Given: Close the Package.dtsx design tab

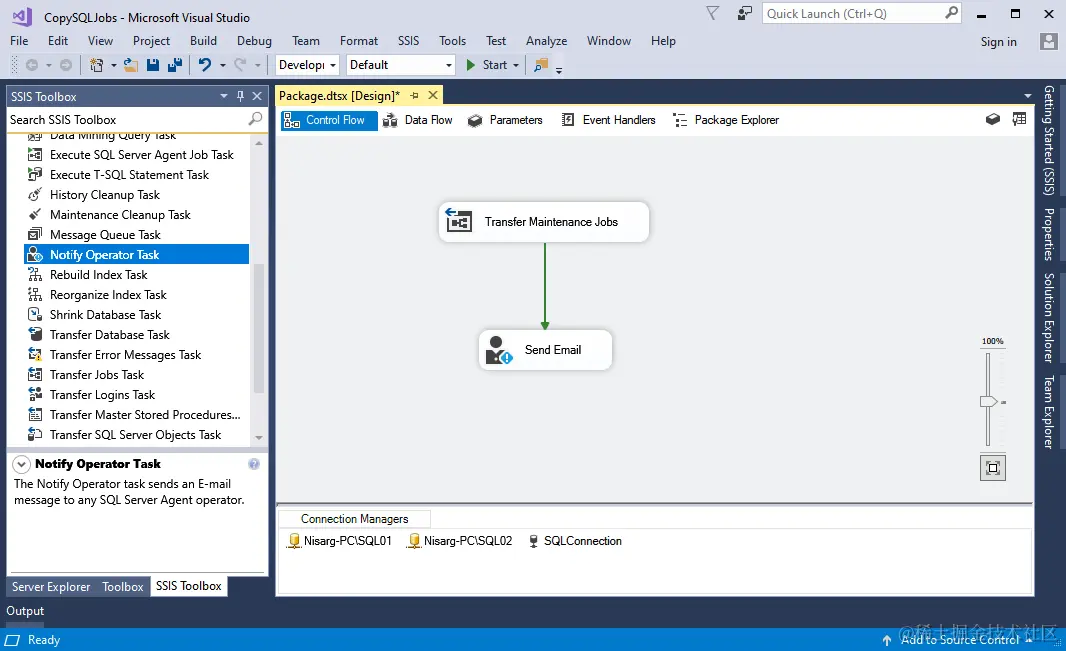Looking at the screenshot, I should (432, 95).
